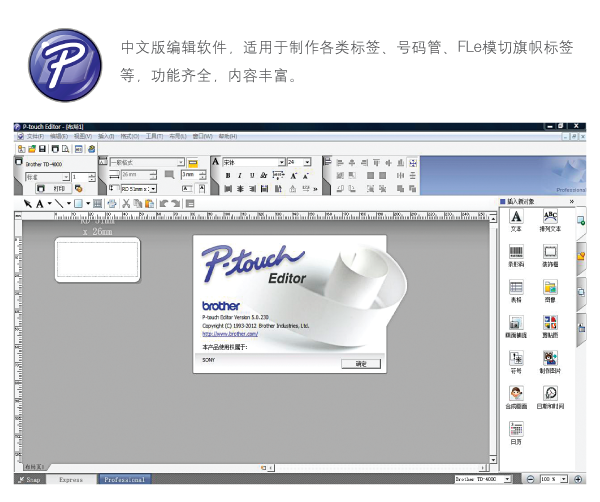Screen dimensions: 600x502
Task: Increase the number of copies stepper
Action: pyautogui.click(x=92, y=175)
